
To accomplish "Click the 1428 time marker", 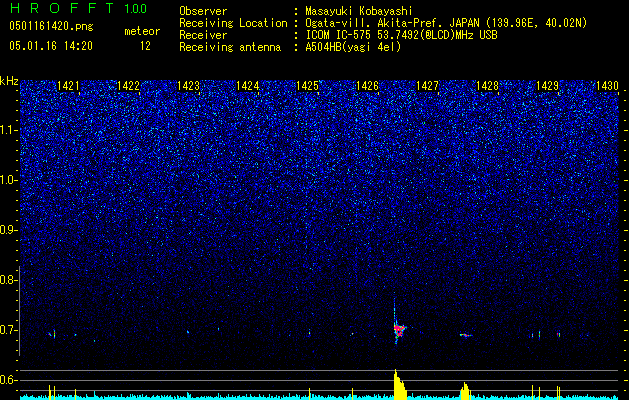I will tap(487, 86).
